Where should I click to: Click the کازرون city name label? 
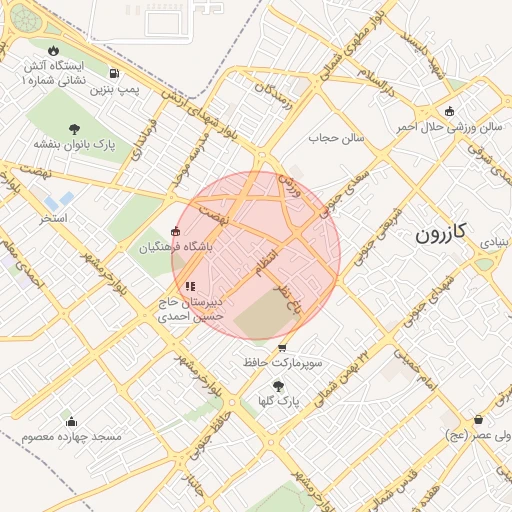(440, 233)
